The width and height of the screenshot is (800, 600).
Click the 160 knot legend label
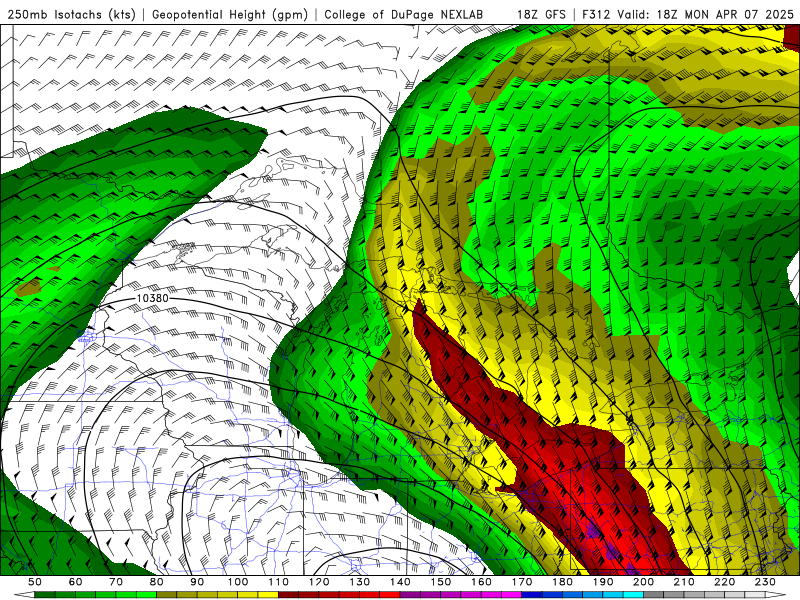pos(481,582)
